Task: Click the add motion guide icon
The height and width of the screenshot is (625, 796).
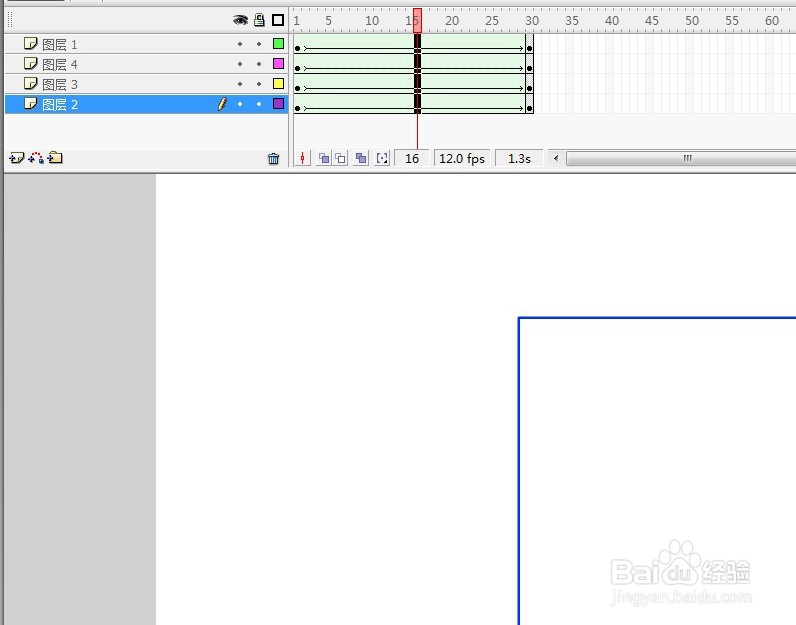Action: 36,158
